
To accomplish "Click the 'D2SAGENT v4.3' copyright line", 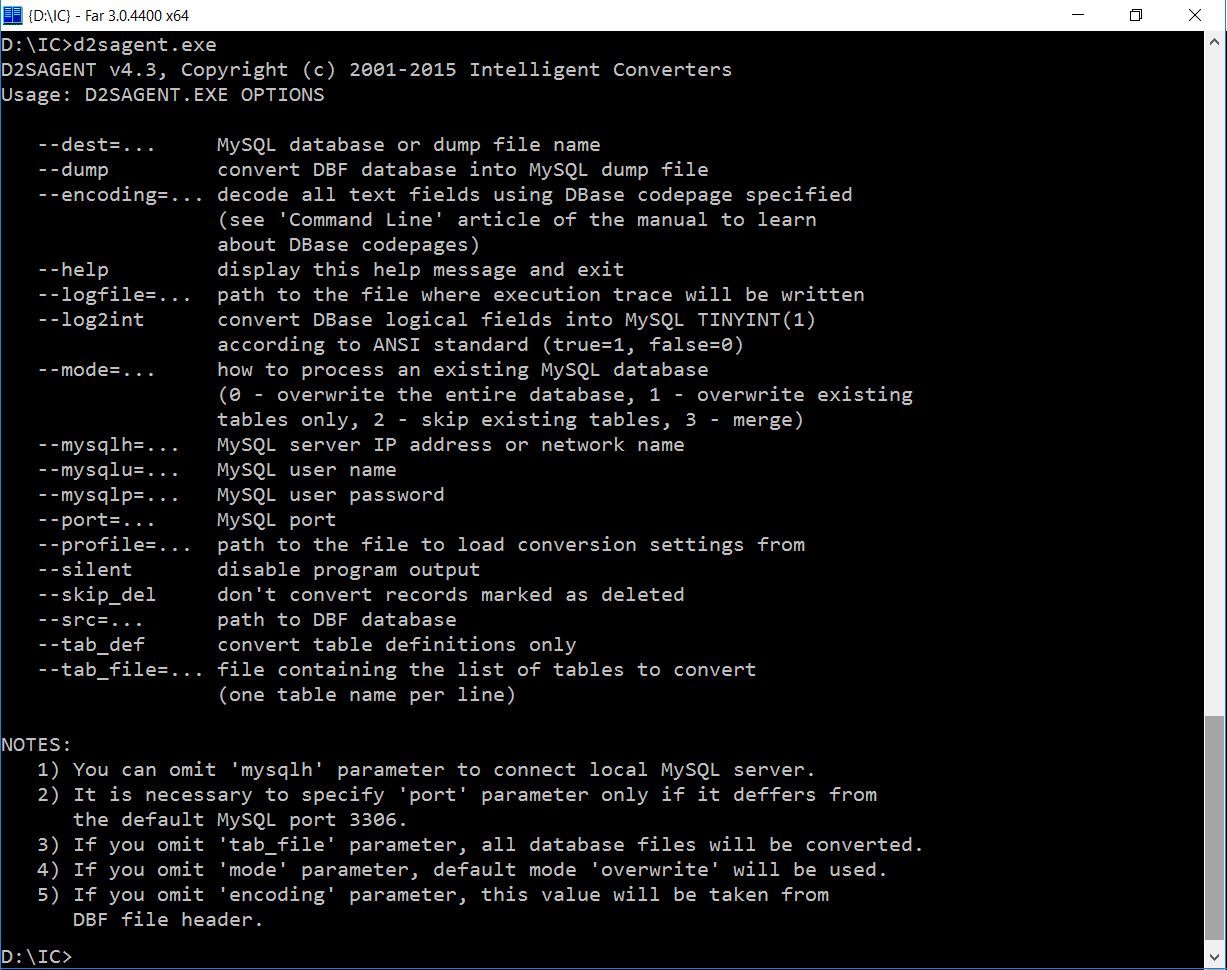I will pos(366,69).
